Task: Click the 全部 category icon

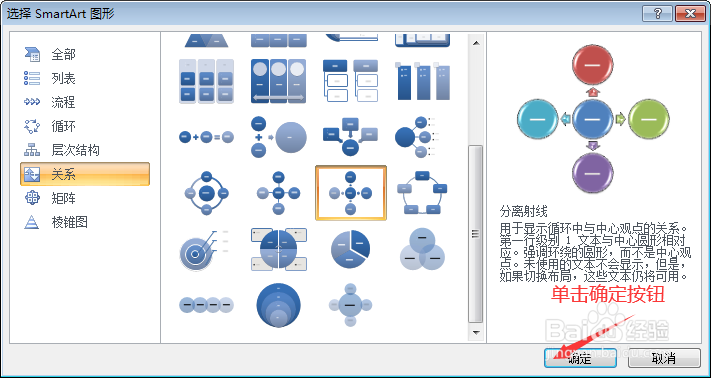Action: tap(32, 54)
